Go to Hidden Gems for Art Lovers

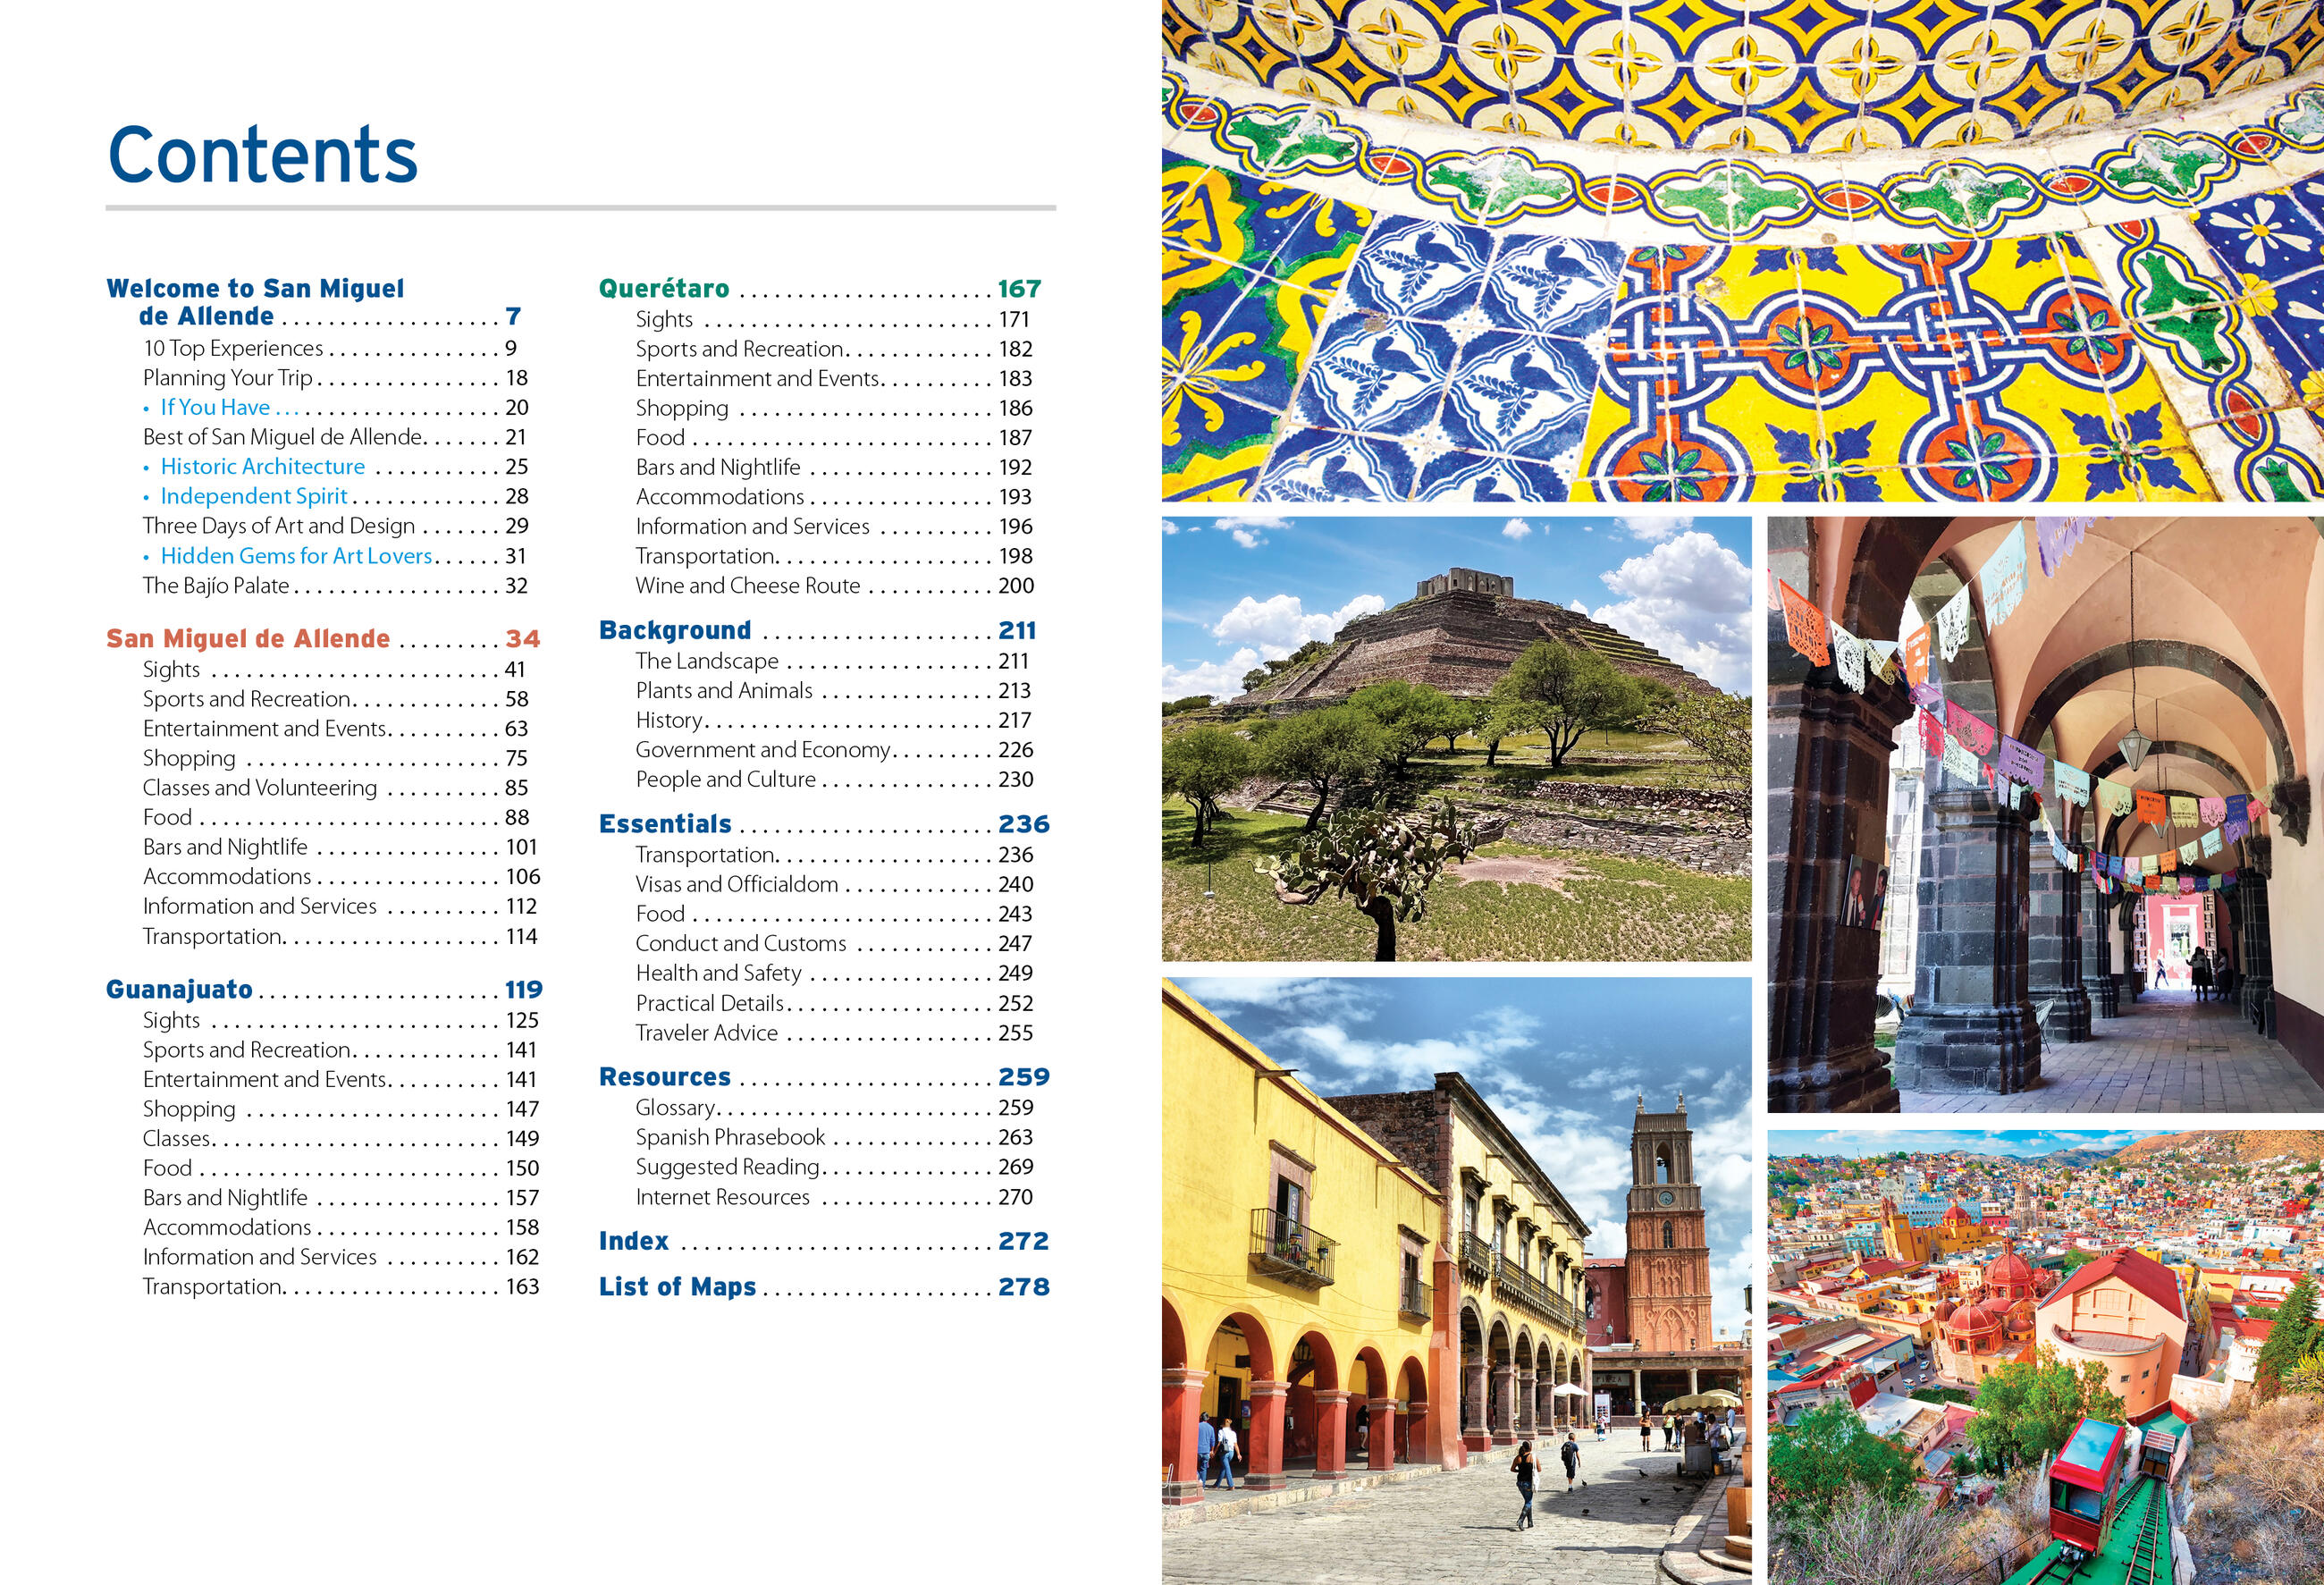(x=296, y=556)
